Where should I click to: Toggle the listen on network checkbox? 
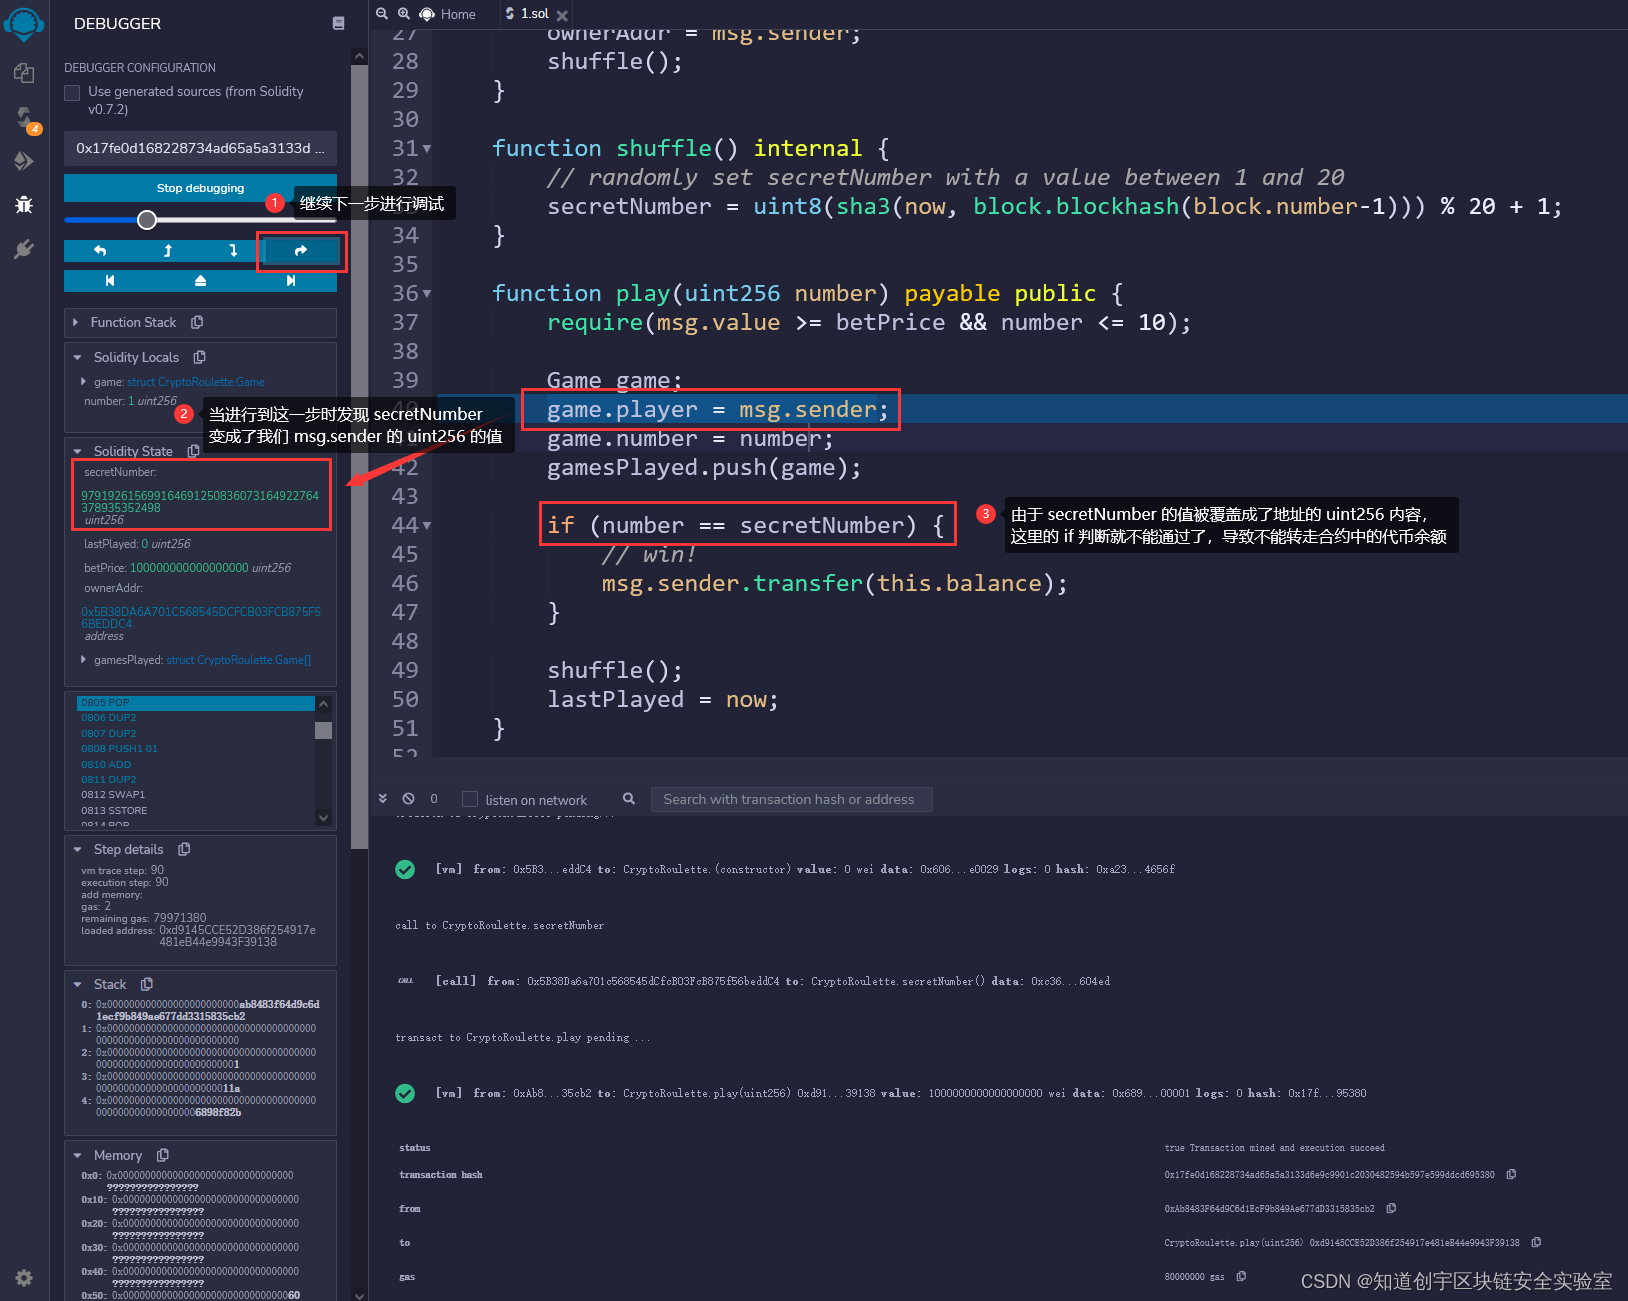click(470, 799)
